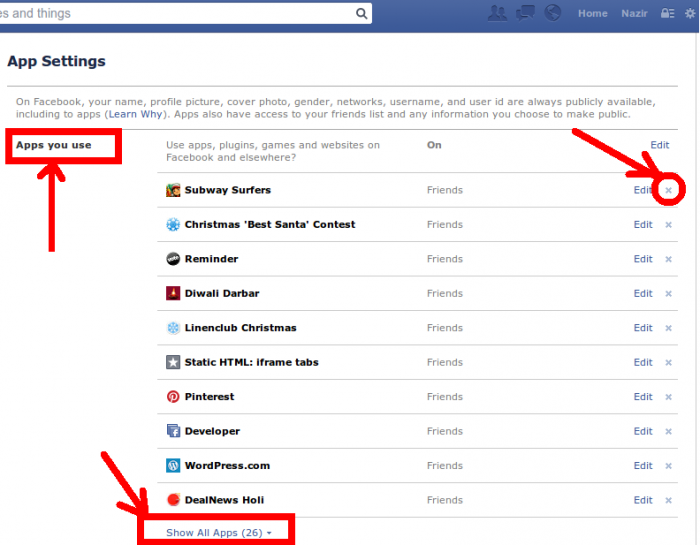Click Static HTML: iframe tabs name
The width and height of the screenshot is (700, 545).
(252, 362)
